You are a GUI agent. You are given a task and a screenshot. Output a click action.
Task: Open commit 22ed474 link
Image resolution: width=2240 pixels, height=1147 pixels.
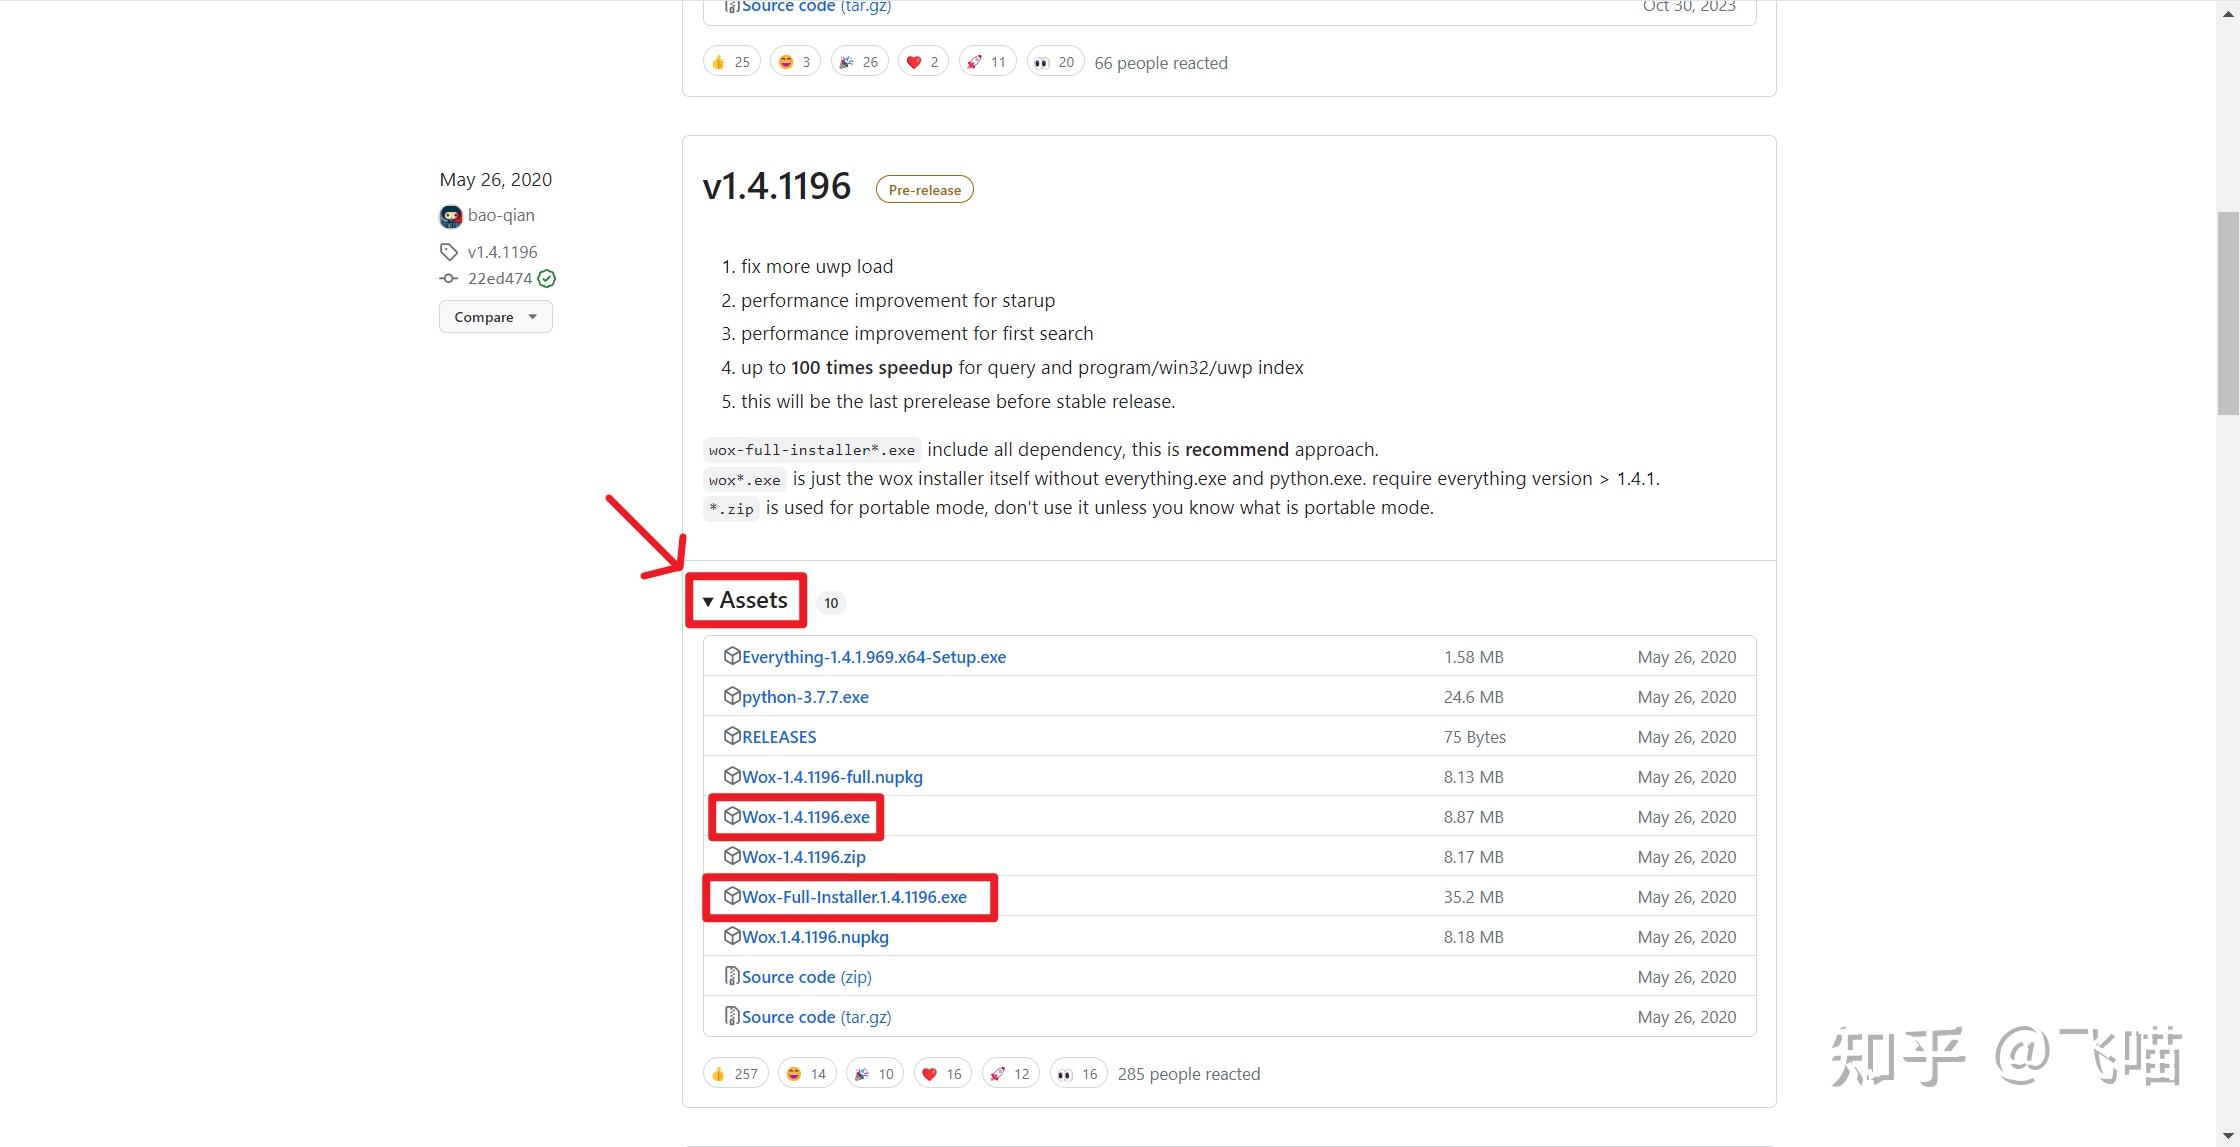(499, 279)
